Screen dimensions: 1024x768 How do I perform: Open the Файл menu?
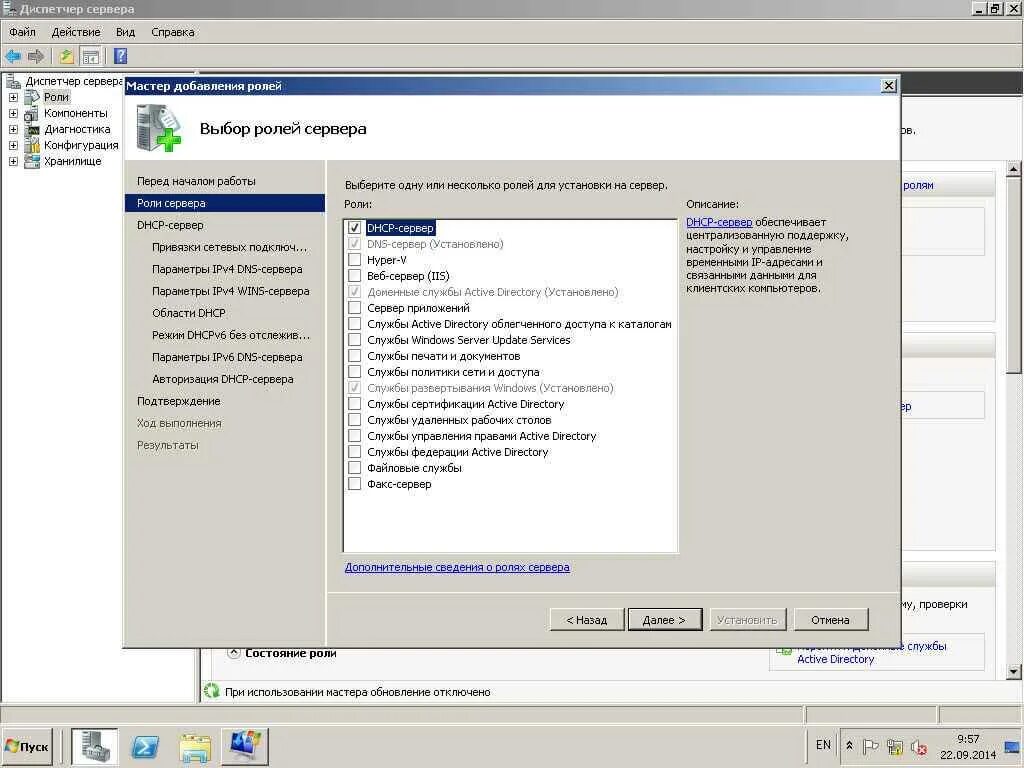click(x=22, y=32)
